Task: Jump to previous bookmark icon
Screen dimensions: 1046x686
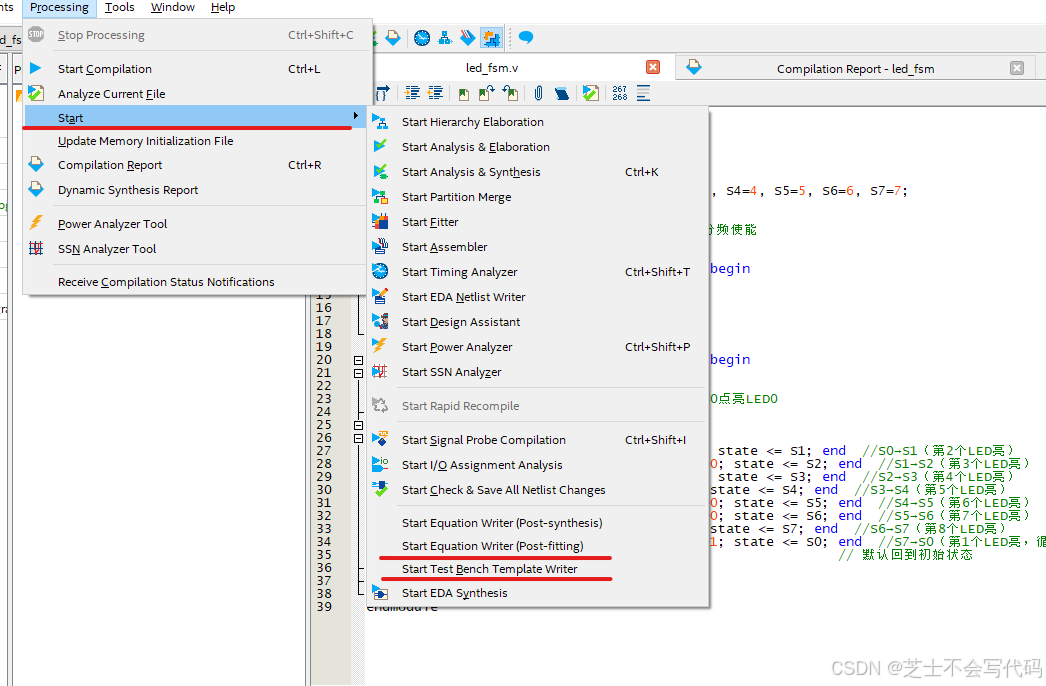Action: pyautogui.click(x=510, y=93)
